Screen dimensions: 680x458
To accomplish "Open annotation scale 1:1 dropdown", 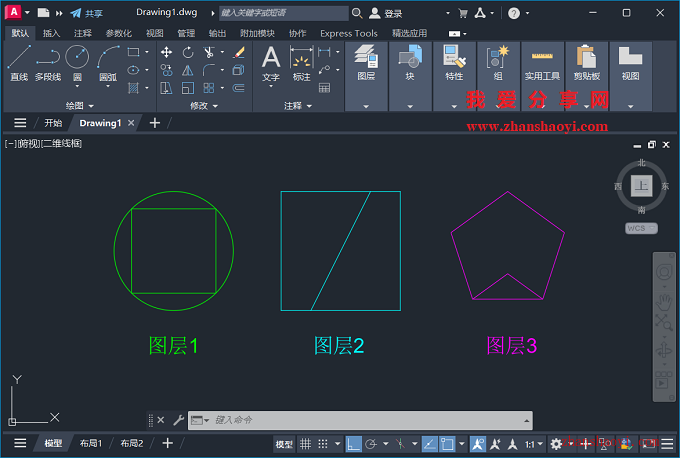I will pos(534,444).
